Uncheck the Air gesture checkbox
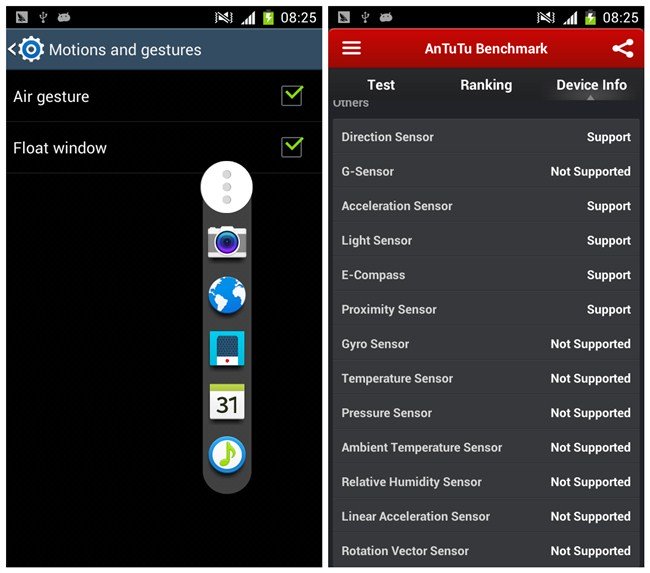This screenshot has width=650, height=573. click(x=292, y=96)
